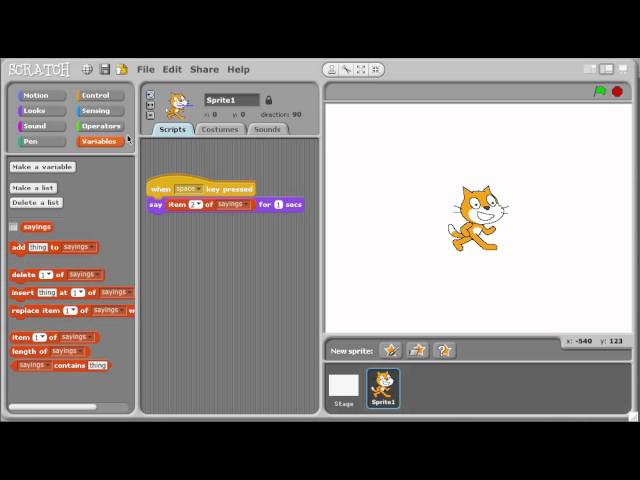640x480 pixels.
Task: Enter presentation mode
Action: pyautogui.click(x=623, y=69)
